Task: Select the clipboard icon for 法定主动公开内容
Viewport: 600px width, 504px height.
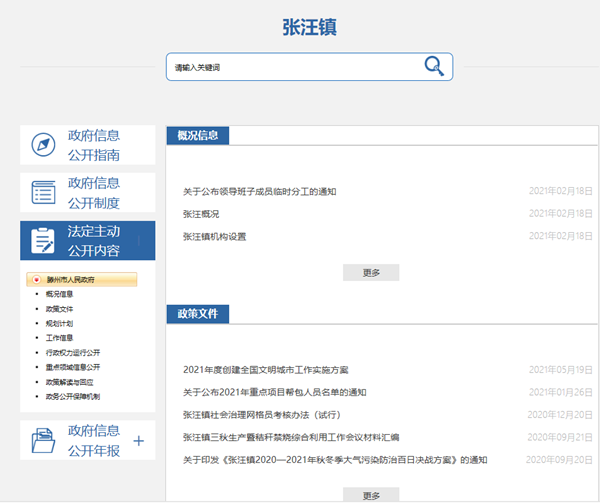Action: pos(43,241)
